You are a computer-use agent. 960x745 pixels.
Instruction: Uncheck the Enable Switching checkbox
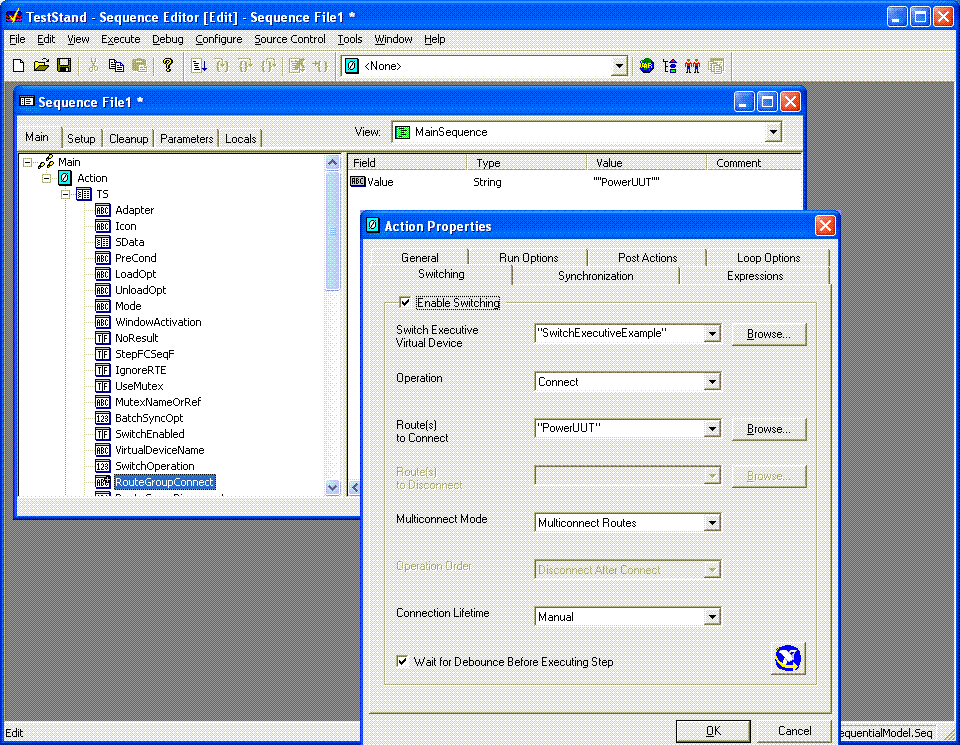[x=405, y=302]
